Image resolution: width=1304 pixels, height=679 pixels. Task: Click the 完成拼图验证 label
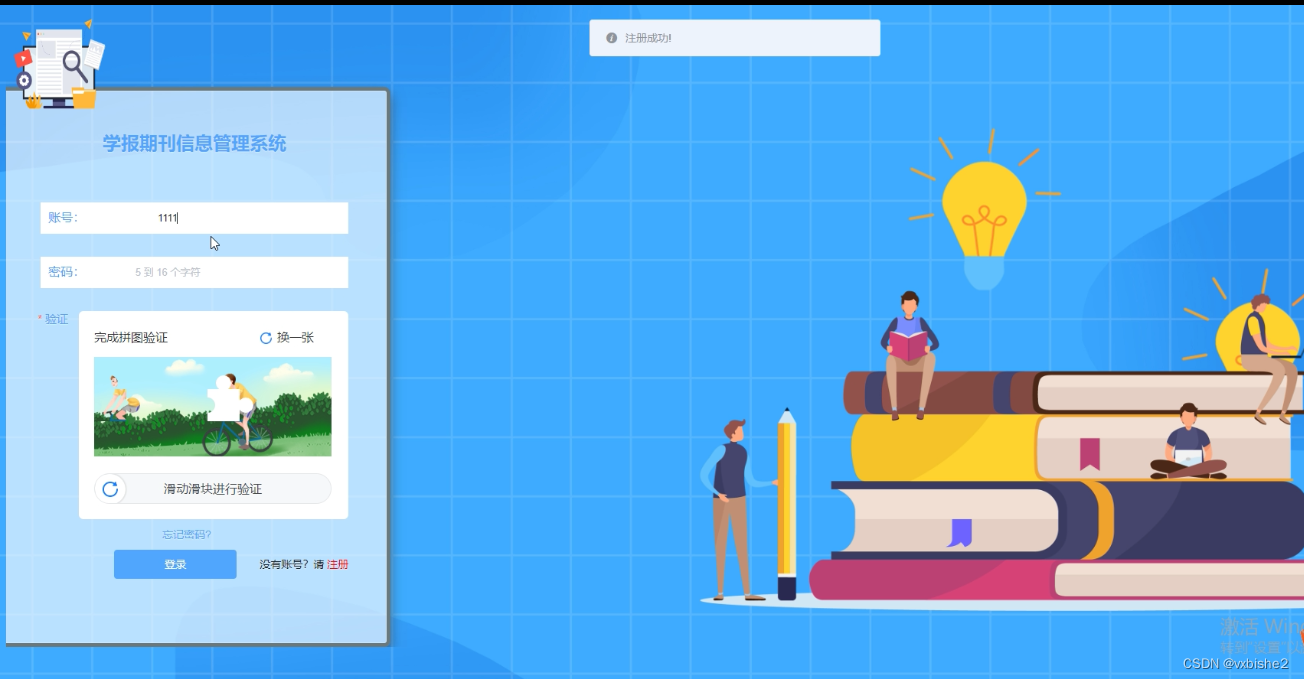tap(131, 338)
